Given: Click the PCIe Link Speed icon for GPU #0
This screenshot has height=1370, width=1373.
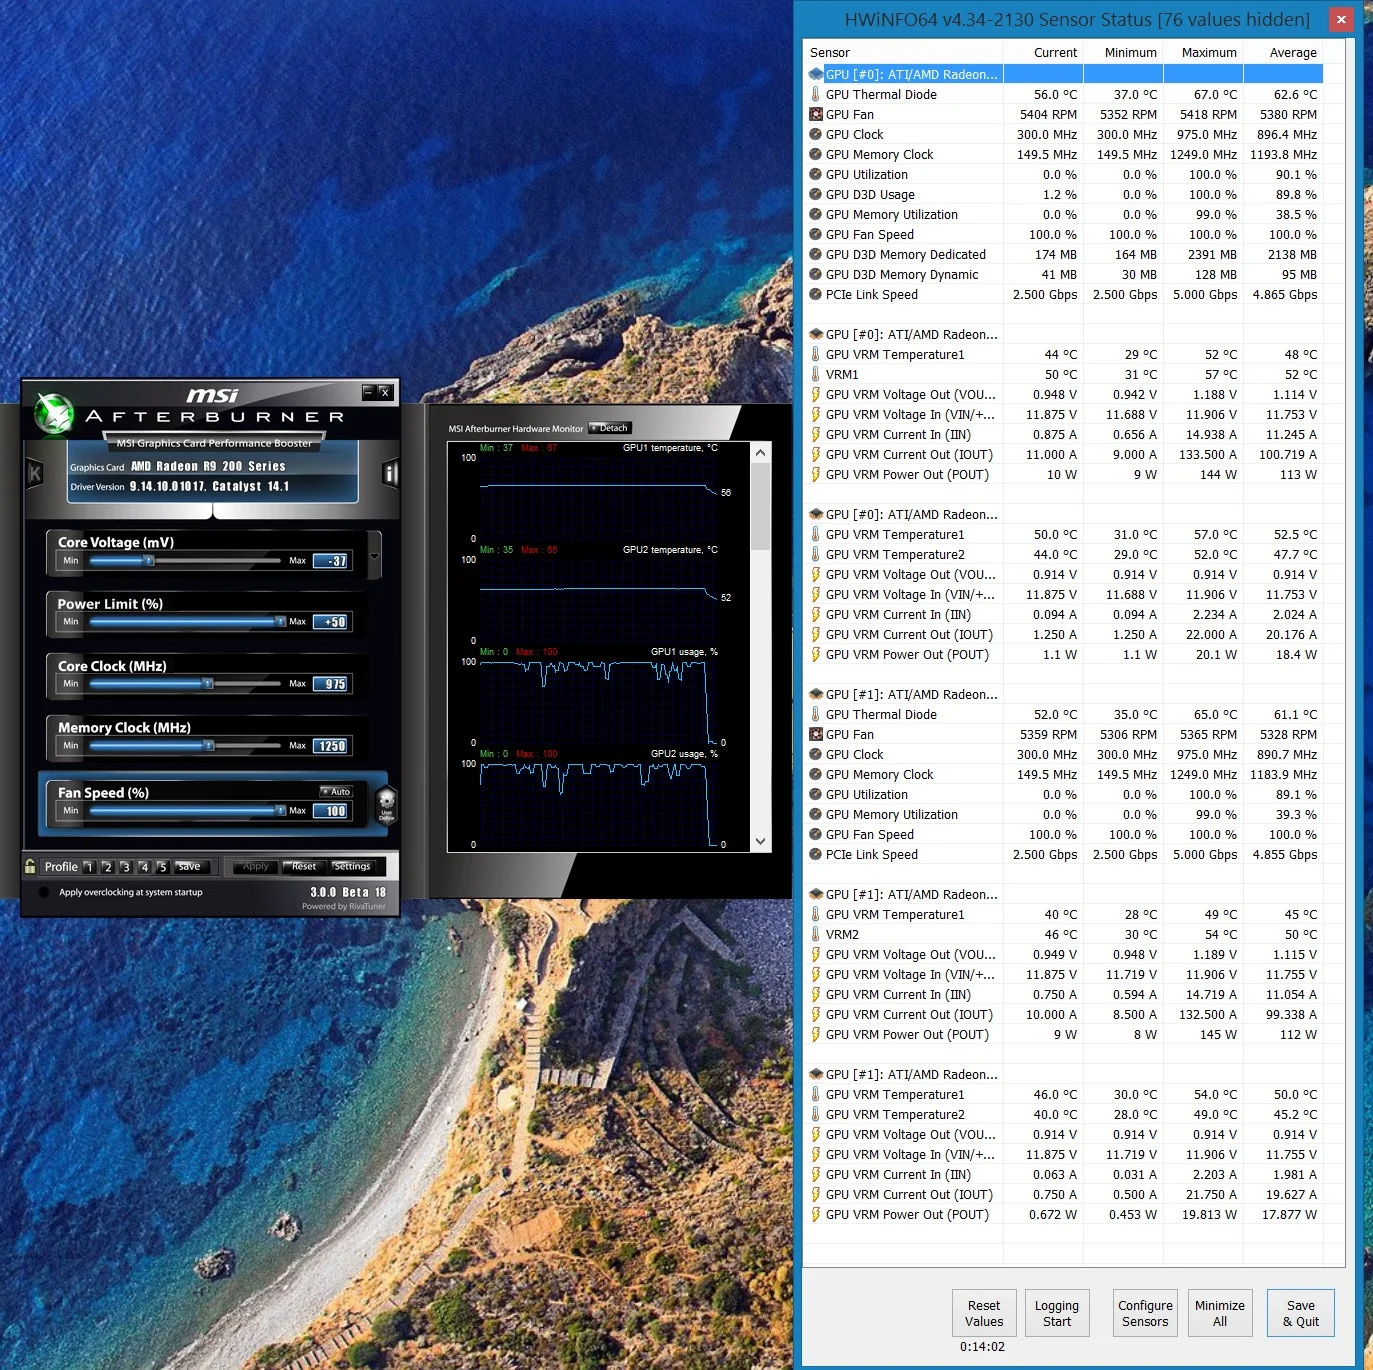Looking at the screenshot, I should coord(816,294).
